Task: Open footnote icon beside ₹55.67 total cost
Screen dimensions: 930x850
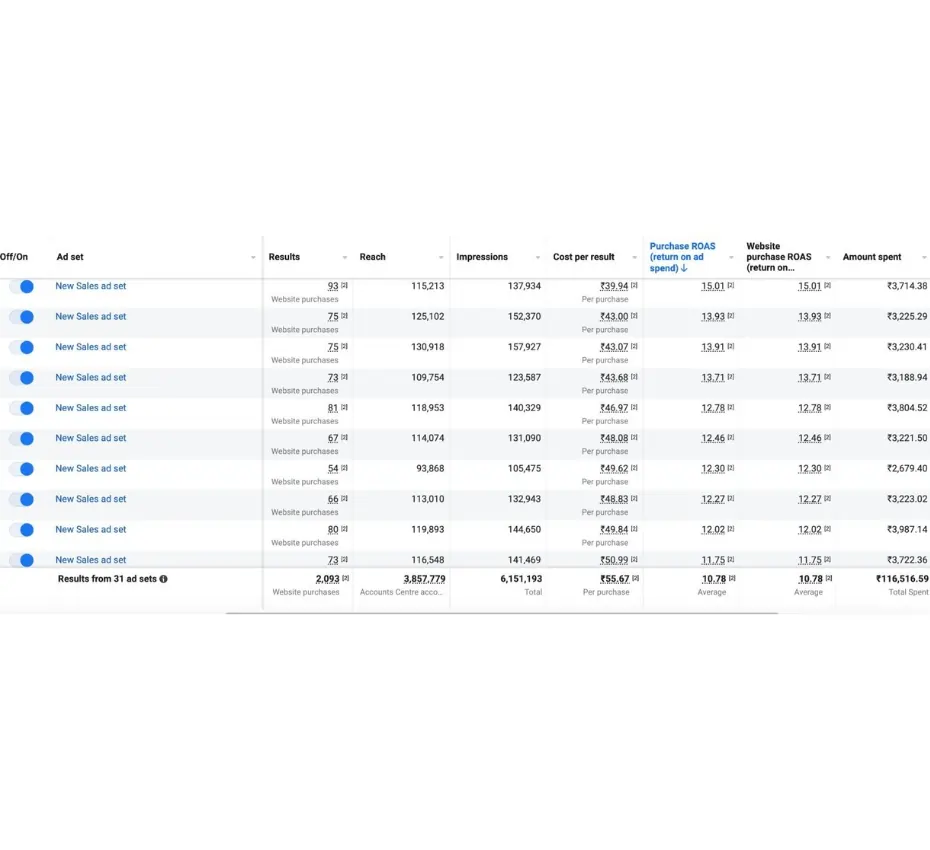Action: pyautogui.click(x=635, y=578)
